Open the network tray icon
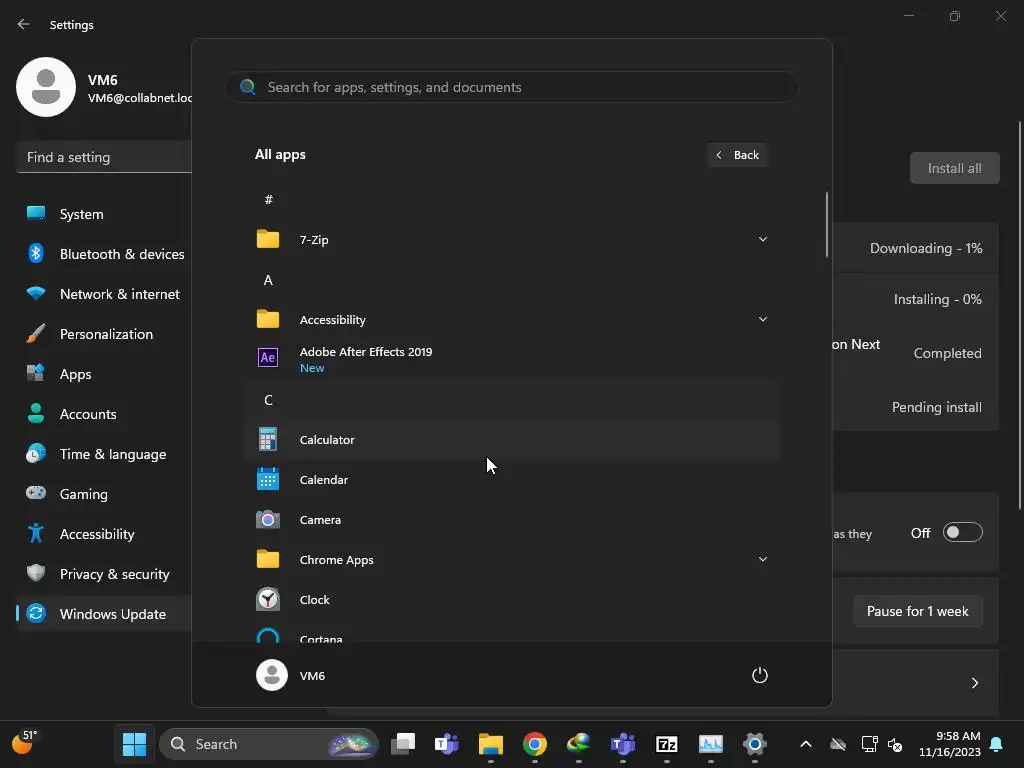 (869, 744)
